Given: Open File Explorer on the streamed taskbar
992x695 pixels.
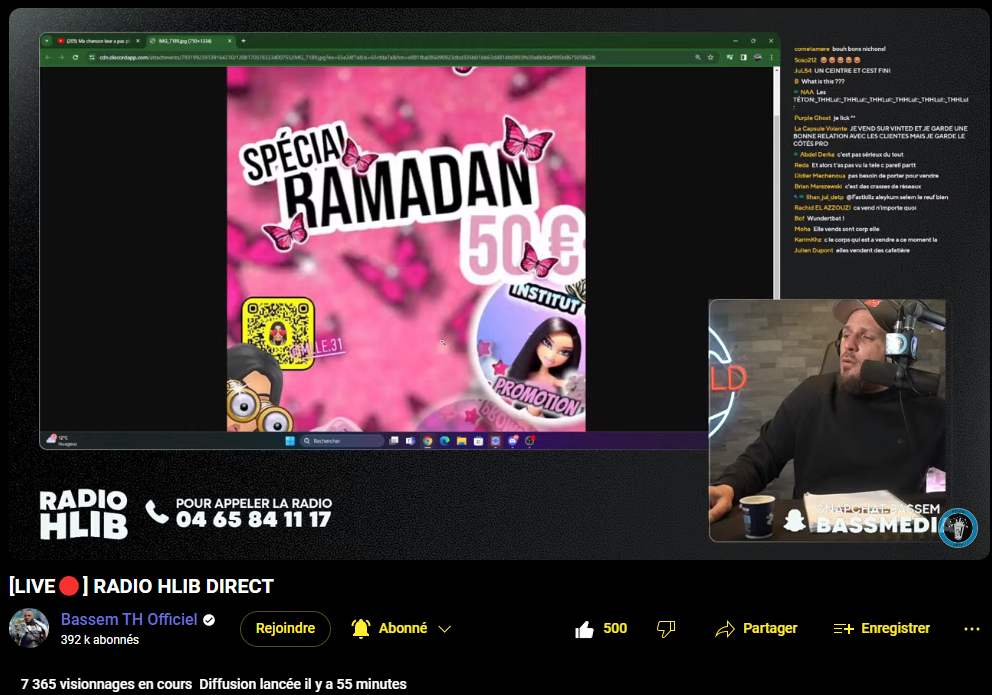Looking at the screenshot, I should 461,441.
